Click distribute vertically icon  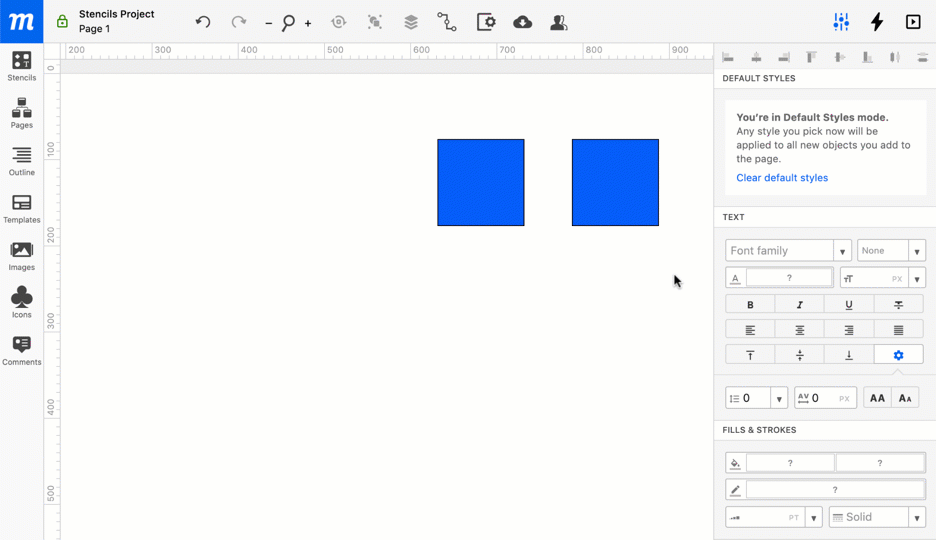922,57
